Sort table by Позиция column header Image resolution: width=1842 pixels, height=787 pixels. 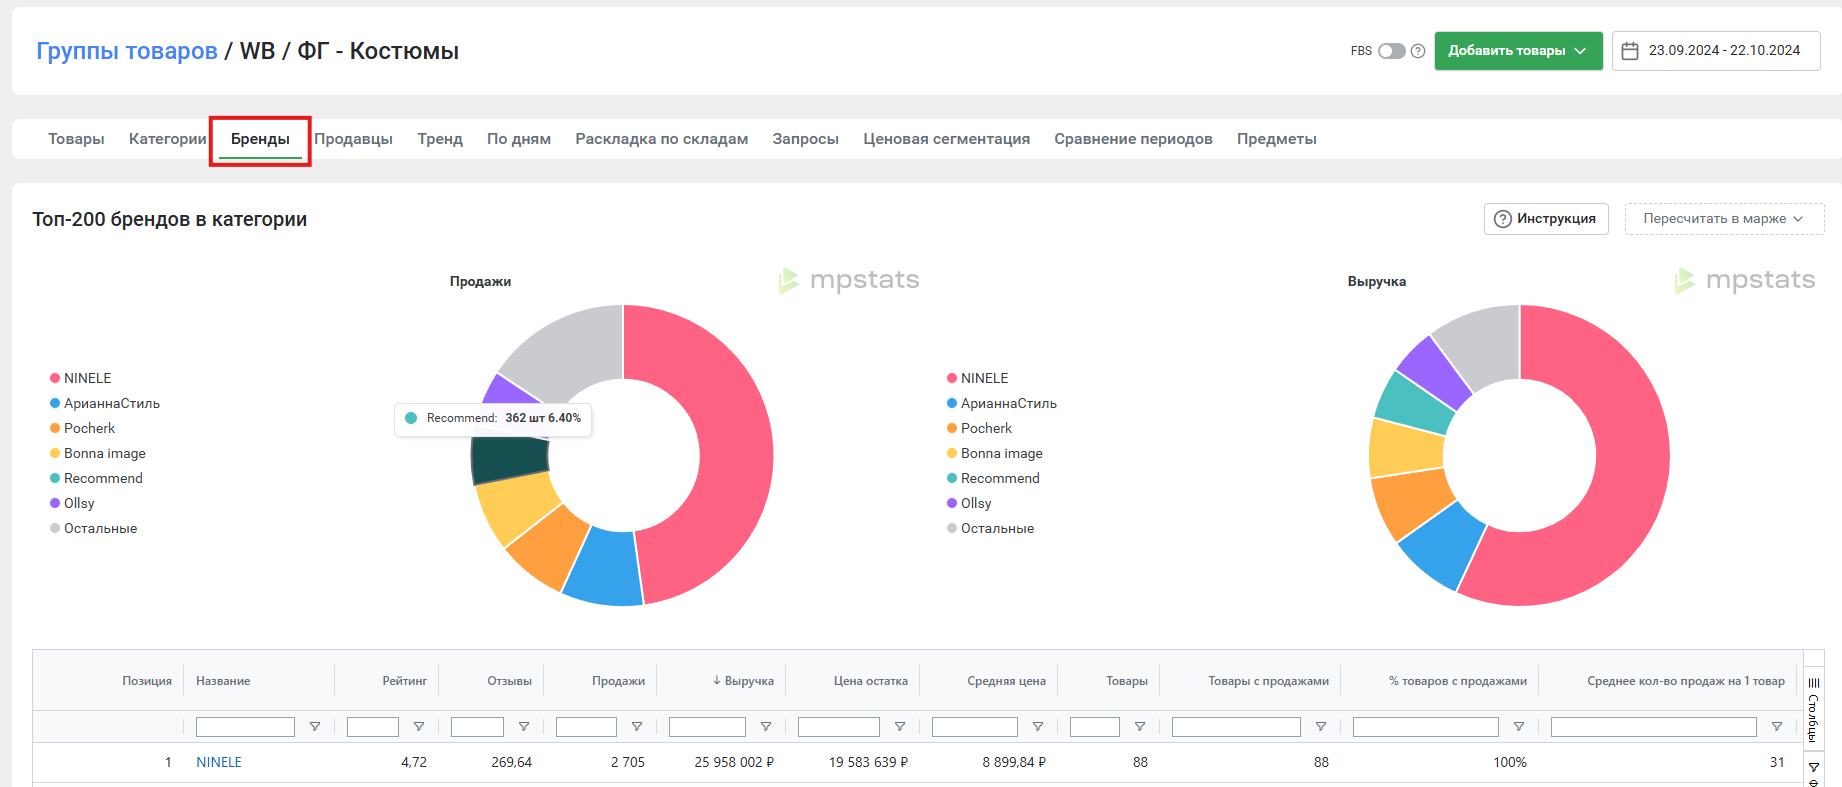[x=147, y=681]
